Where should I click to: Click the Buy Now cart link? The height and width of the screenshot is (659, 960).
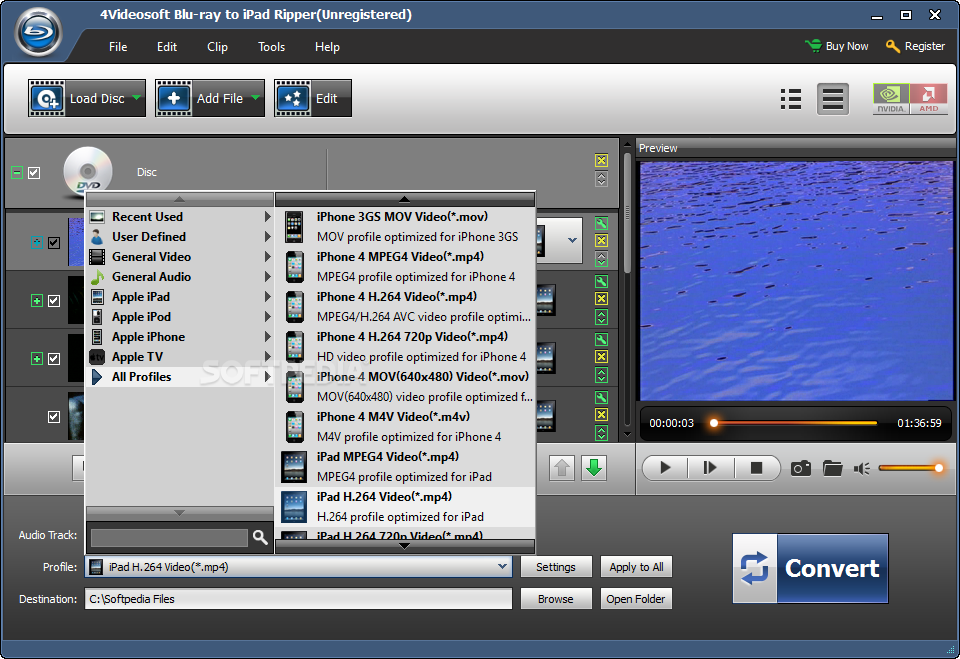click(837, 46)
